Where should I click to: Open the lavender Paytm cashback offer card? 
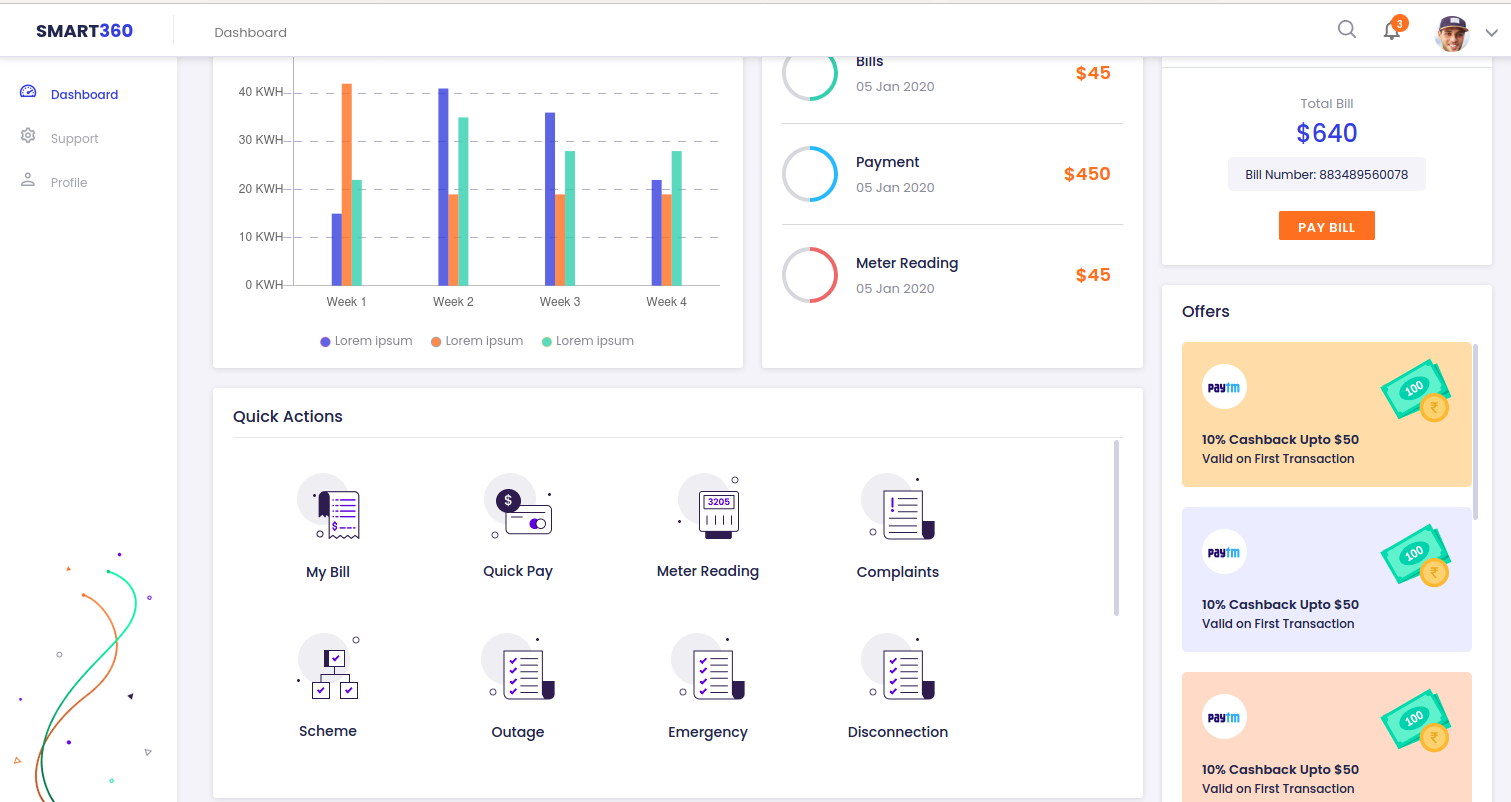pyautogui.click(x=1327, y=579)
